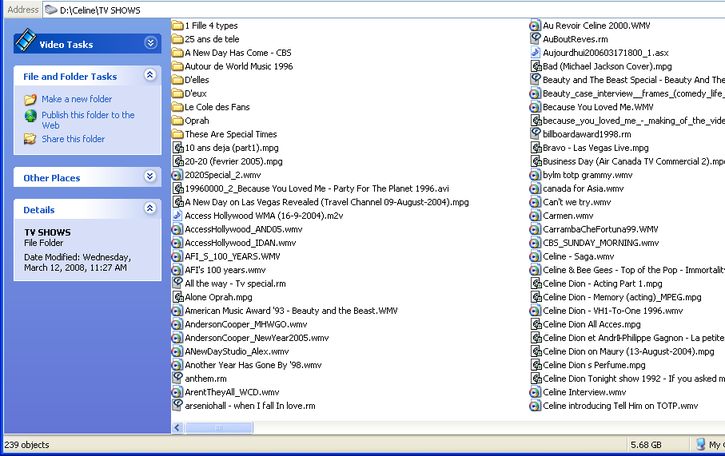Viewport: 725px width, 456px height.
Task: Select Celine Interview.wmv file name
Action: 584,392
